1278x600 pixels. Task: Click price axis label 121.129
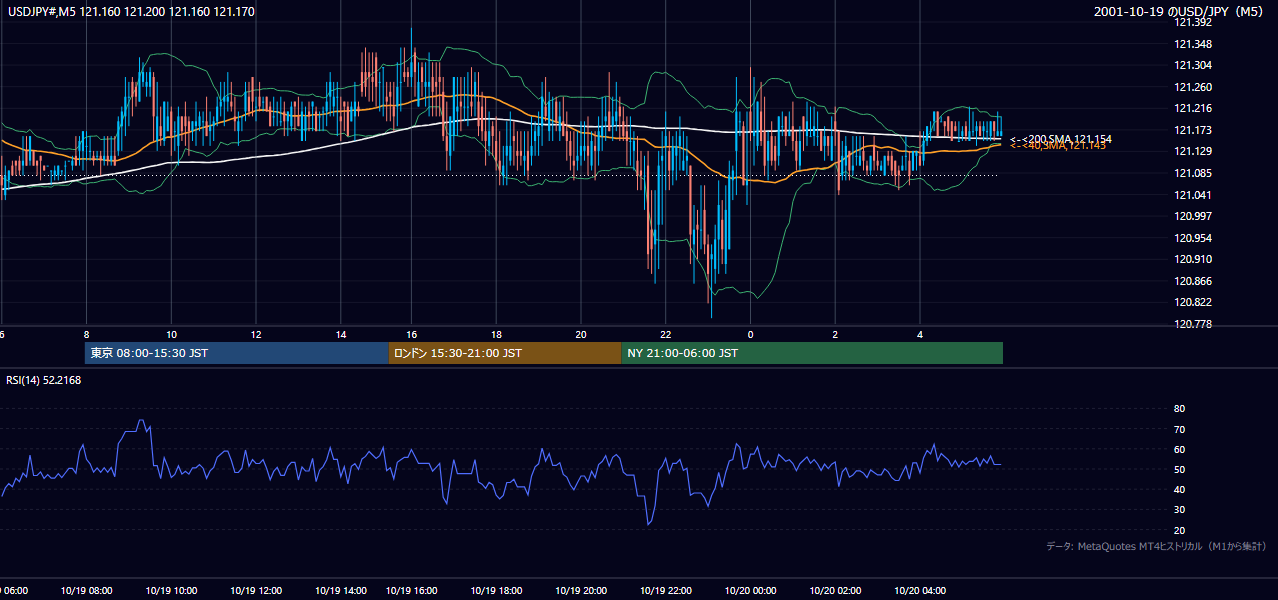(1193, 151)
